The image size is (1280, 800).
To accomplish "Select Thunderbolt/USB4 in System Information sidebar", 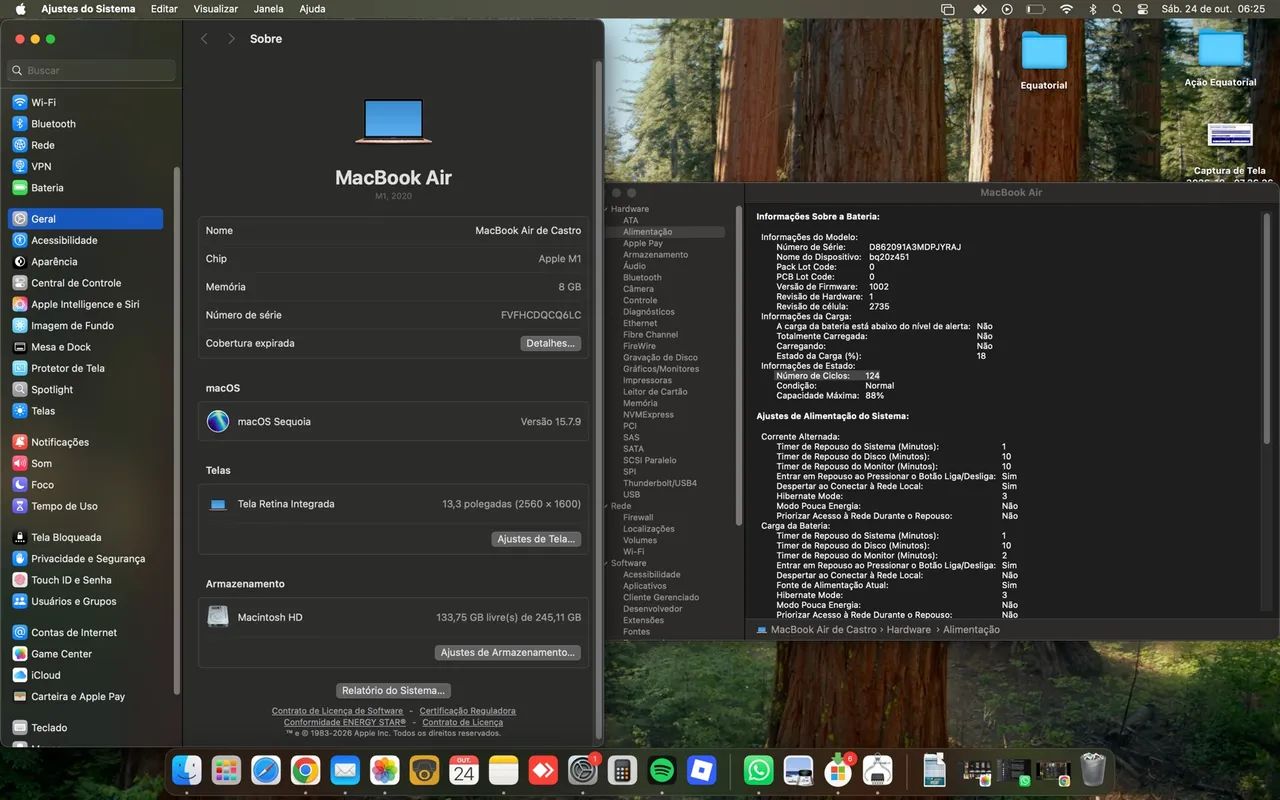I will pos(660,483).
